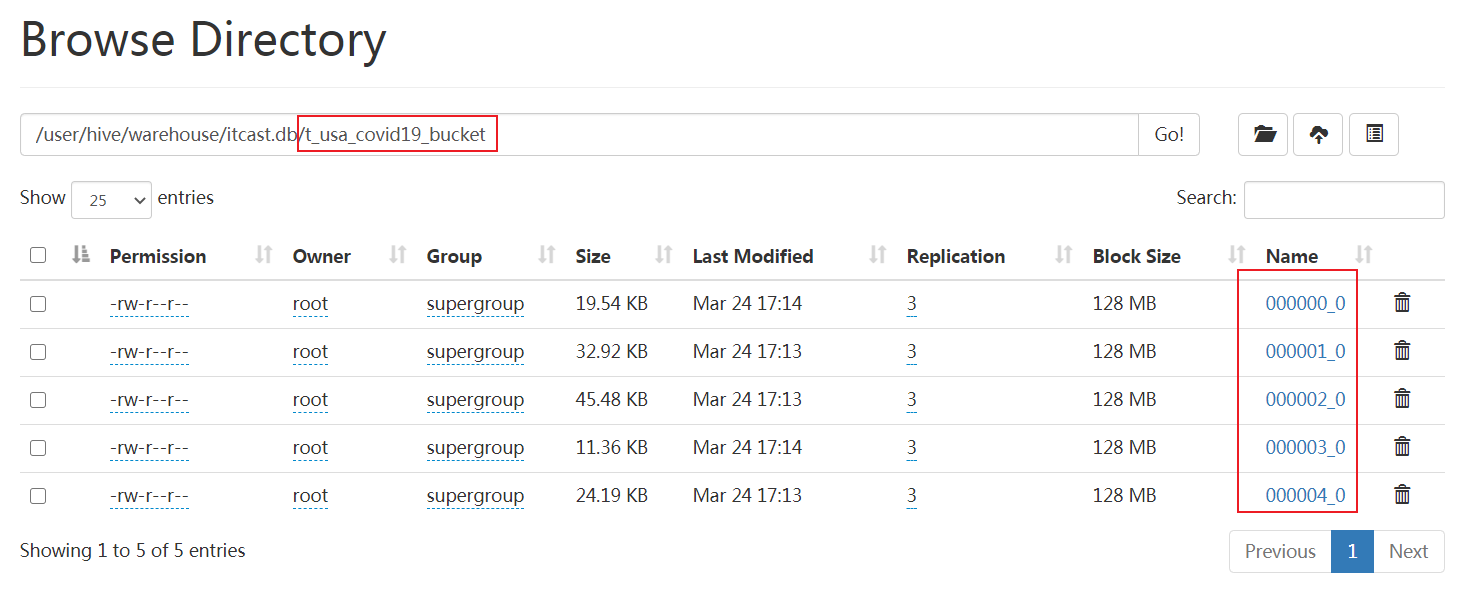1475x602 pixels.
Task: Click the cut and paste list icon
Action: [x=1374, y=134]
